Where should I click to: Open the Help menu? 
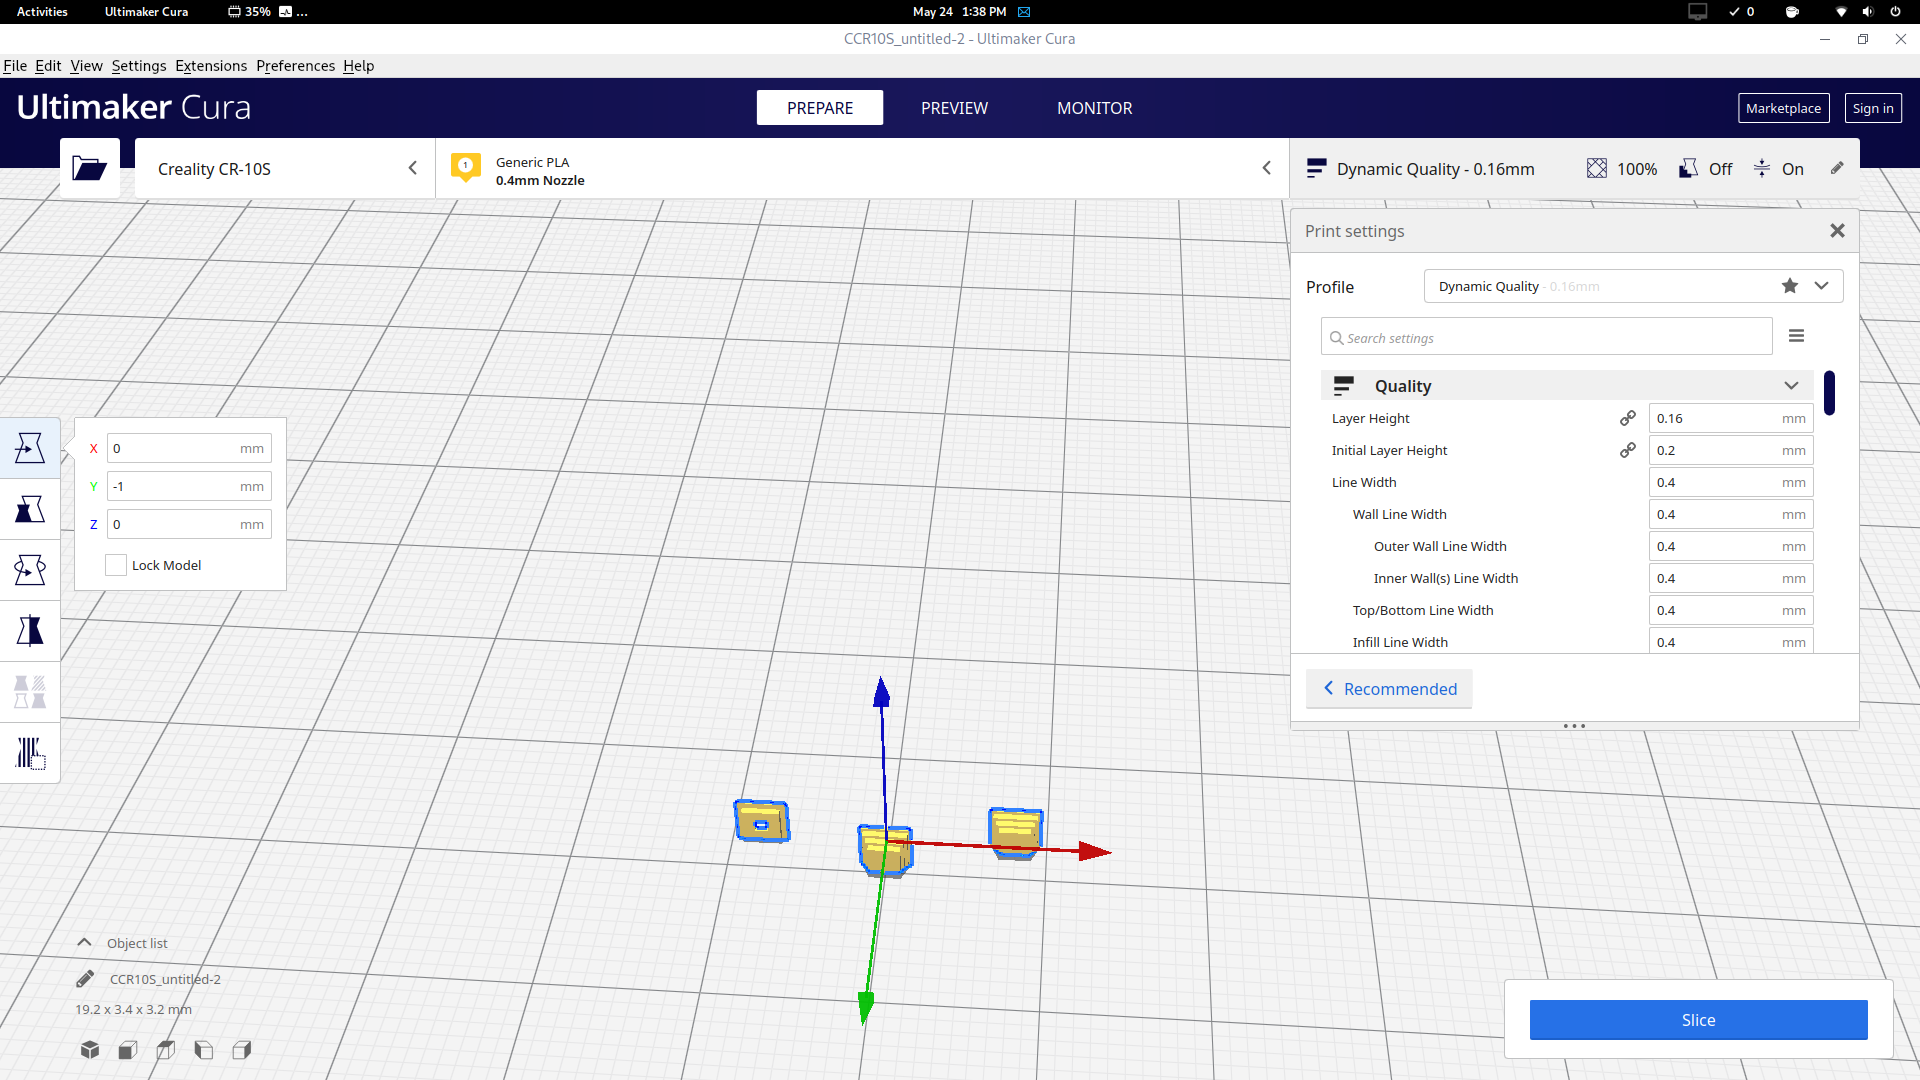358,66
